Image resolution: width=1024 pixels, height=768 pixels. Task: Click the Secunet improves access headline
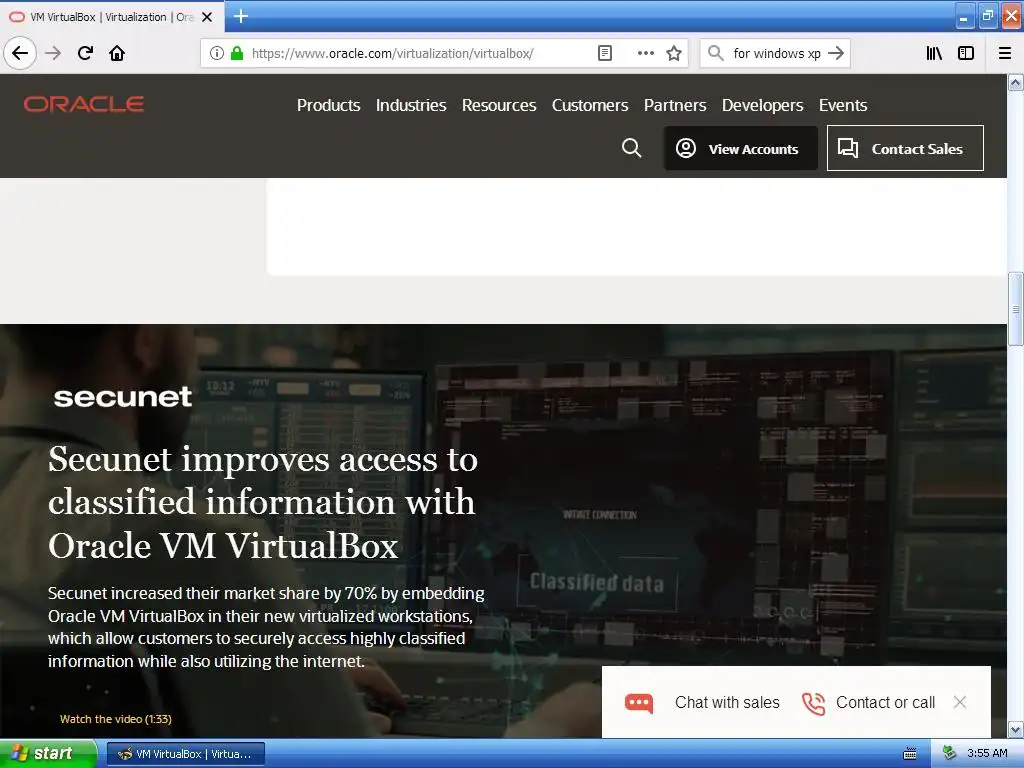pos(263,502)
